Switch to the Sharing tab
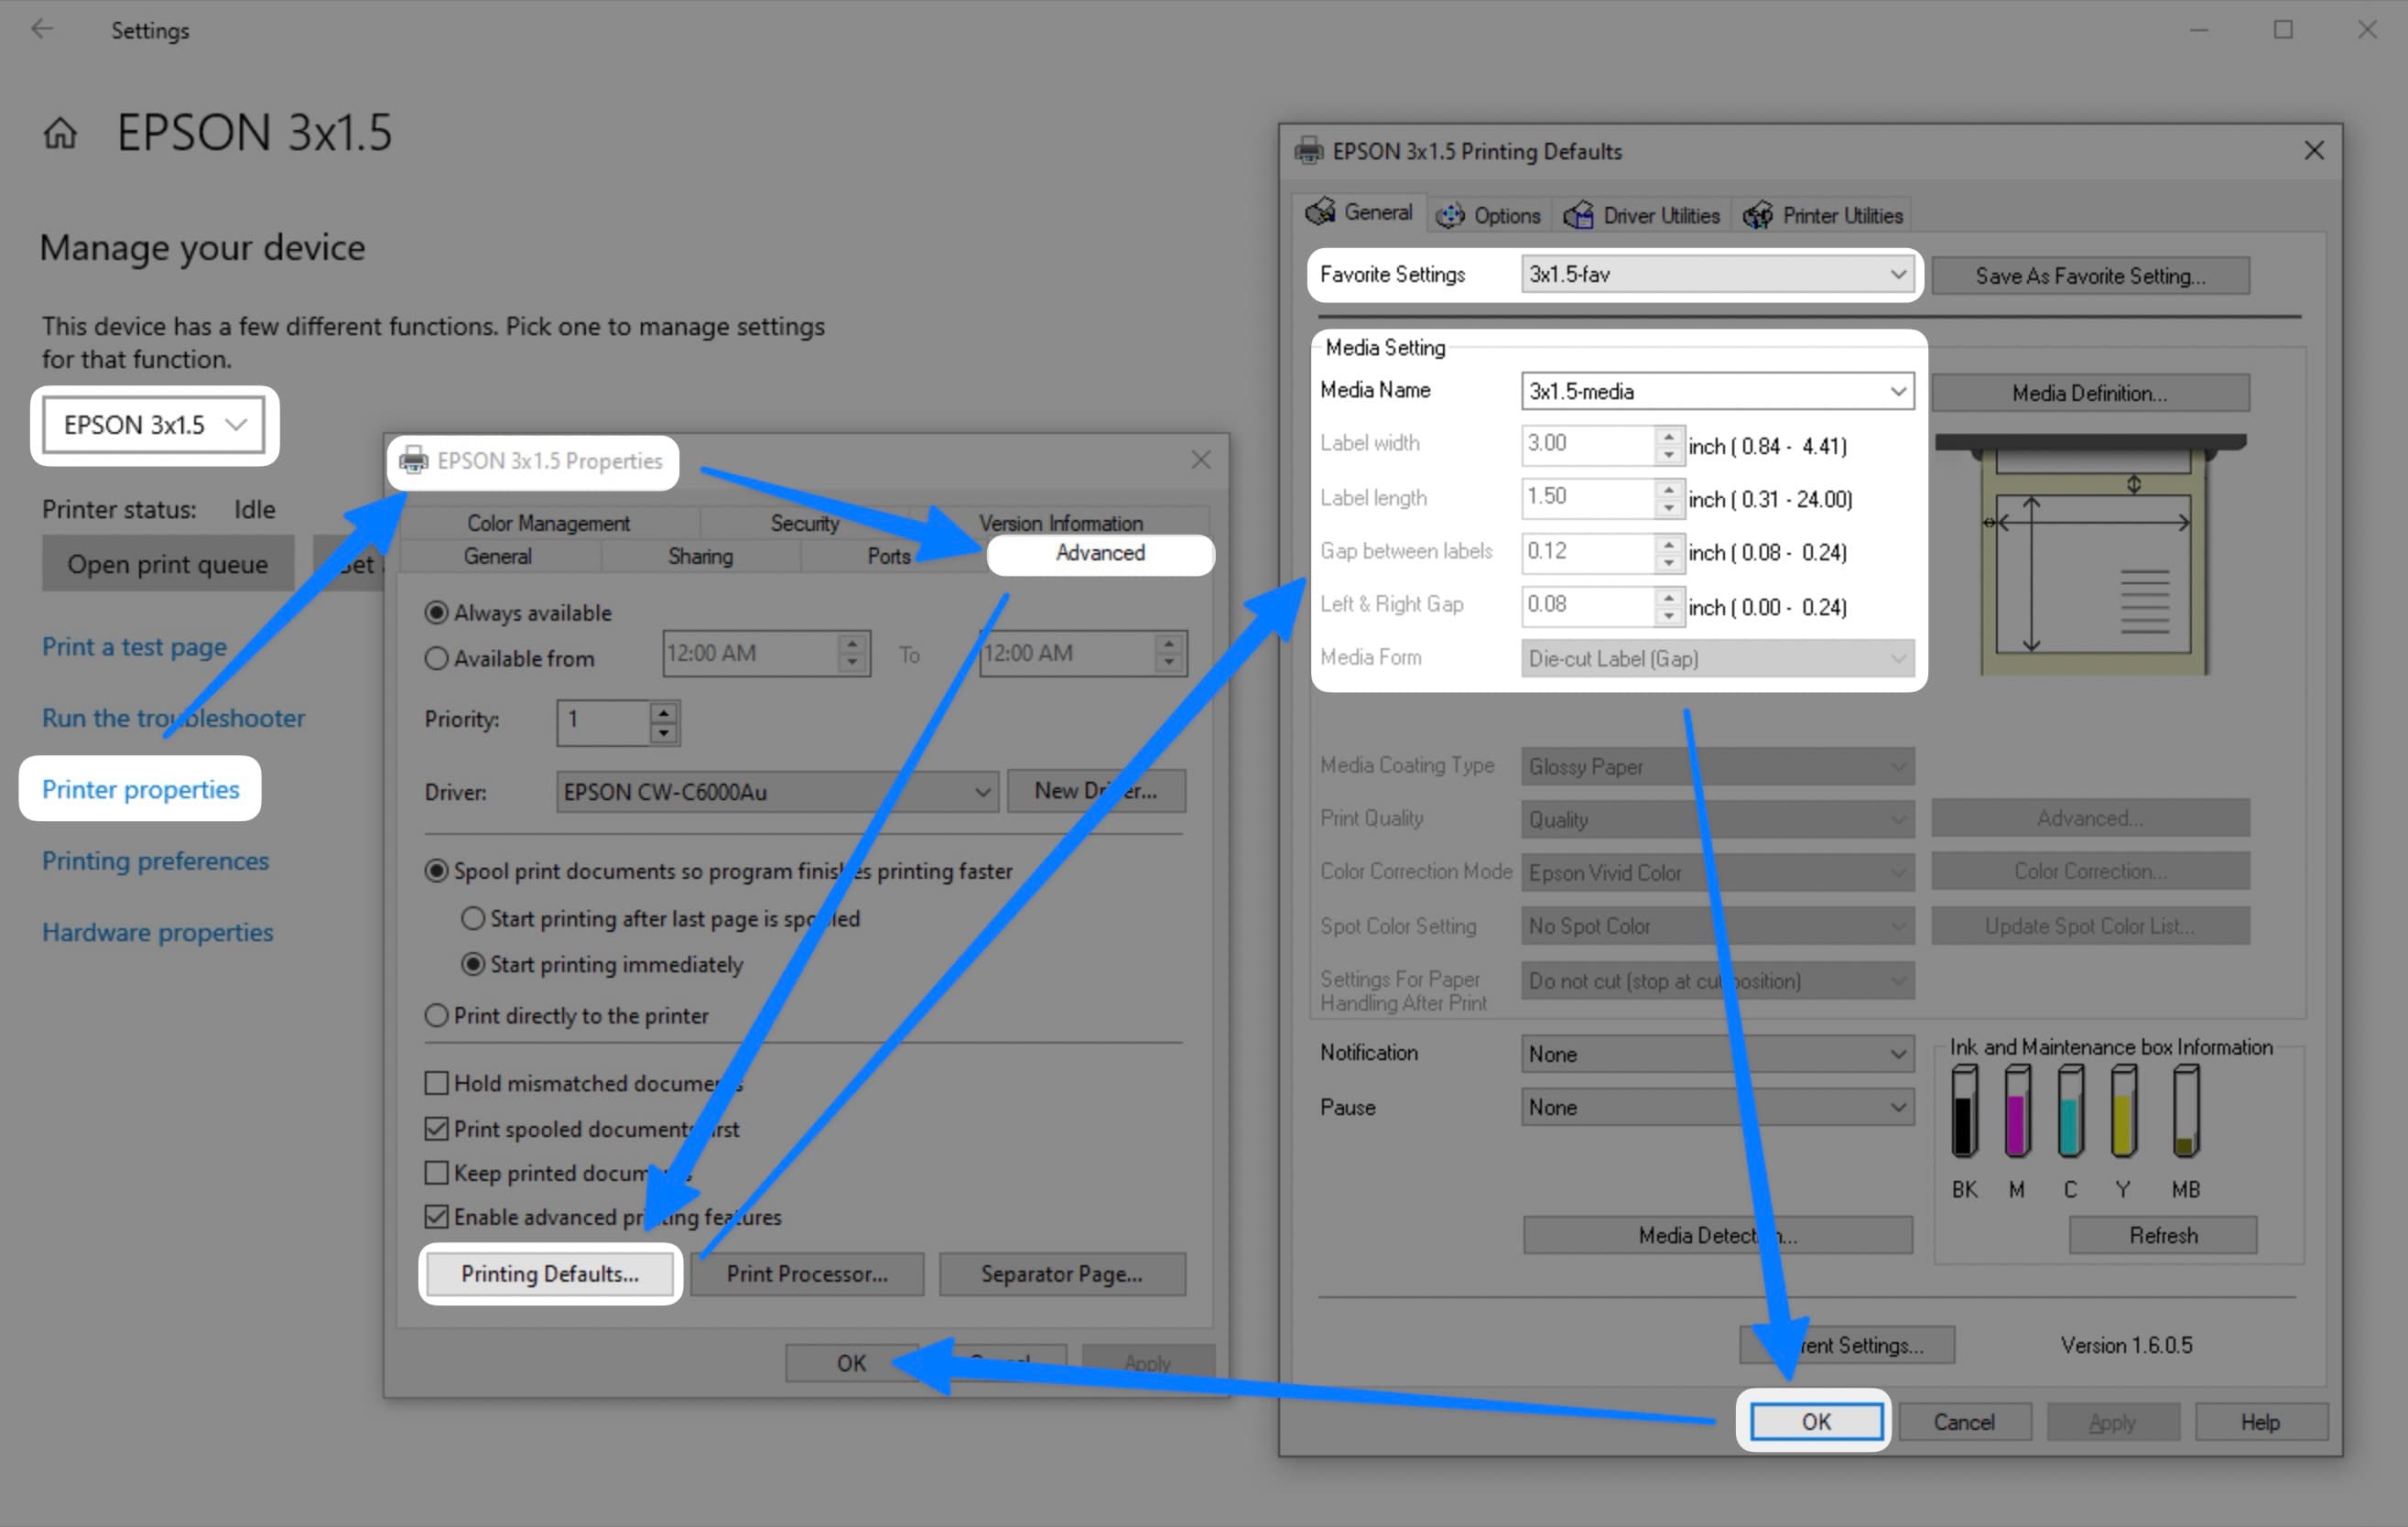The image size is (2408, 1527). click(x=700, y=556)
